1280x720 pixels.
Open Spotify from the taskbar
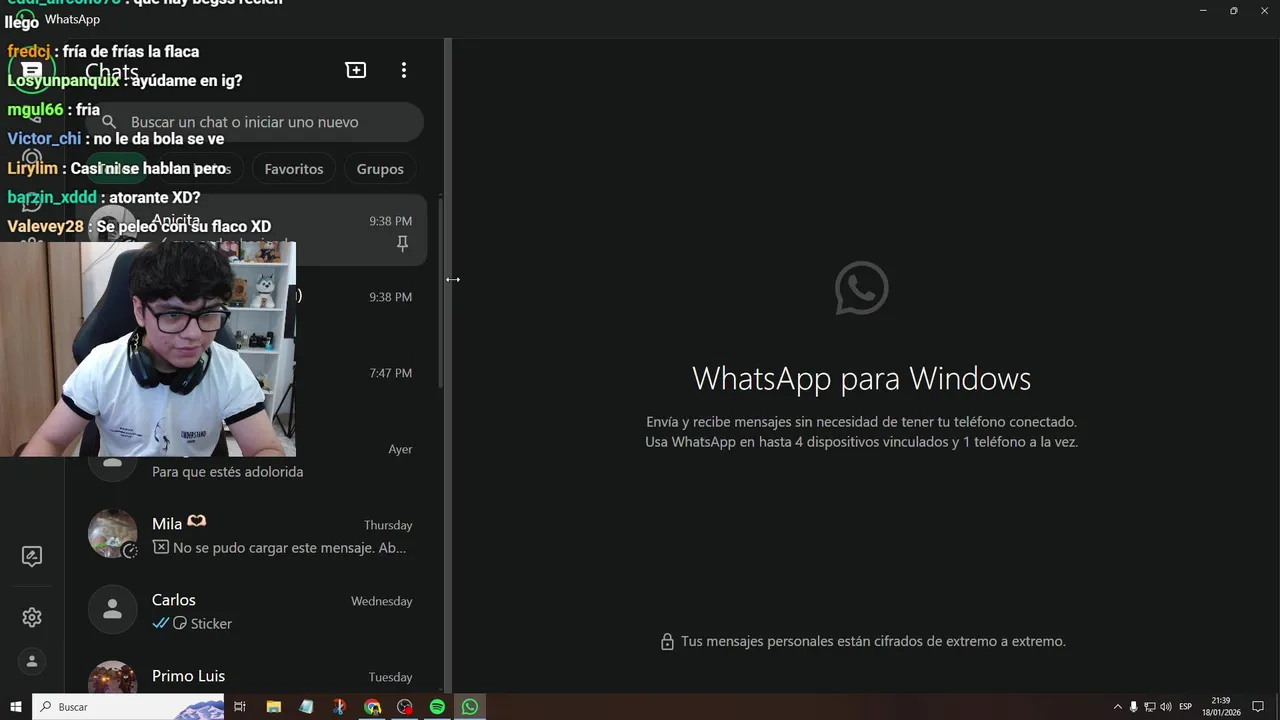pyautogui.click(x=437, y=707)
